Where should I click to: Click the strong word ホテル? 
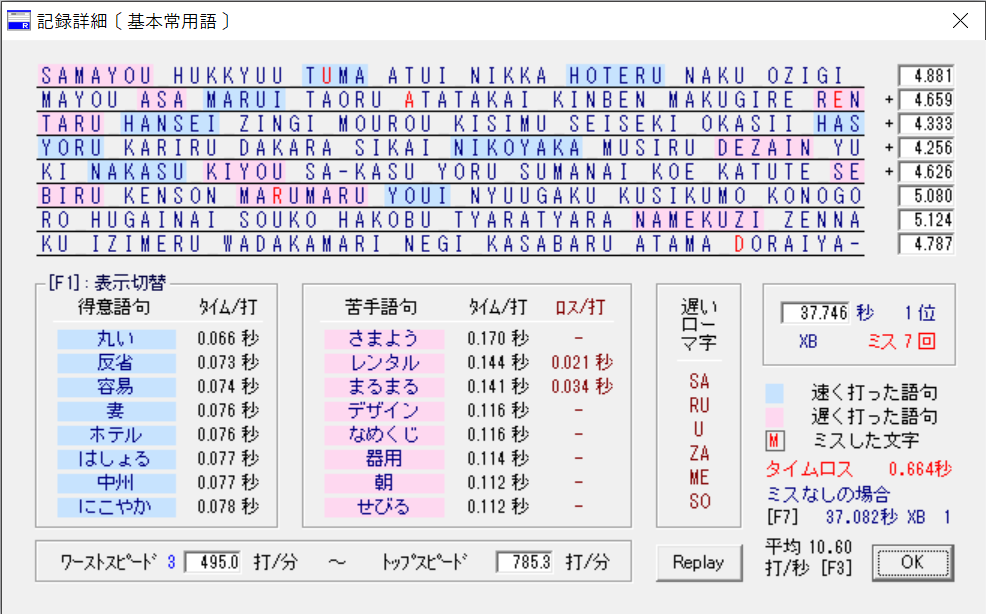116,435
